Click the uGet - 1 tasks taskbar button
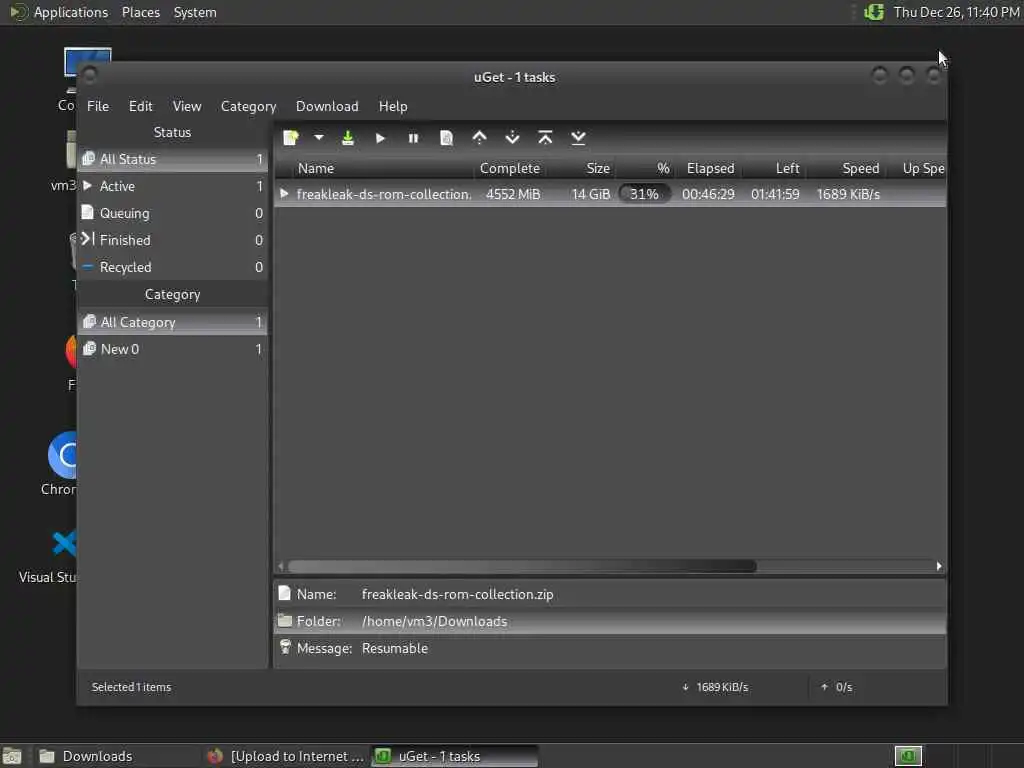 coord(455,756)
